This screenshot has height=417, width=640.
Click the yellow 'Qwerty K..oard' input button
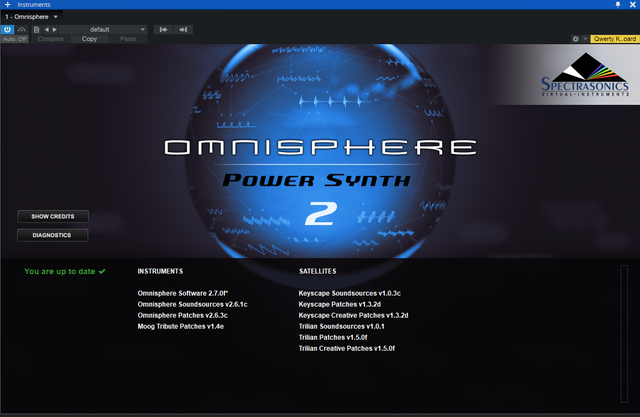click(615, 39)
